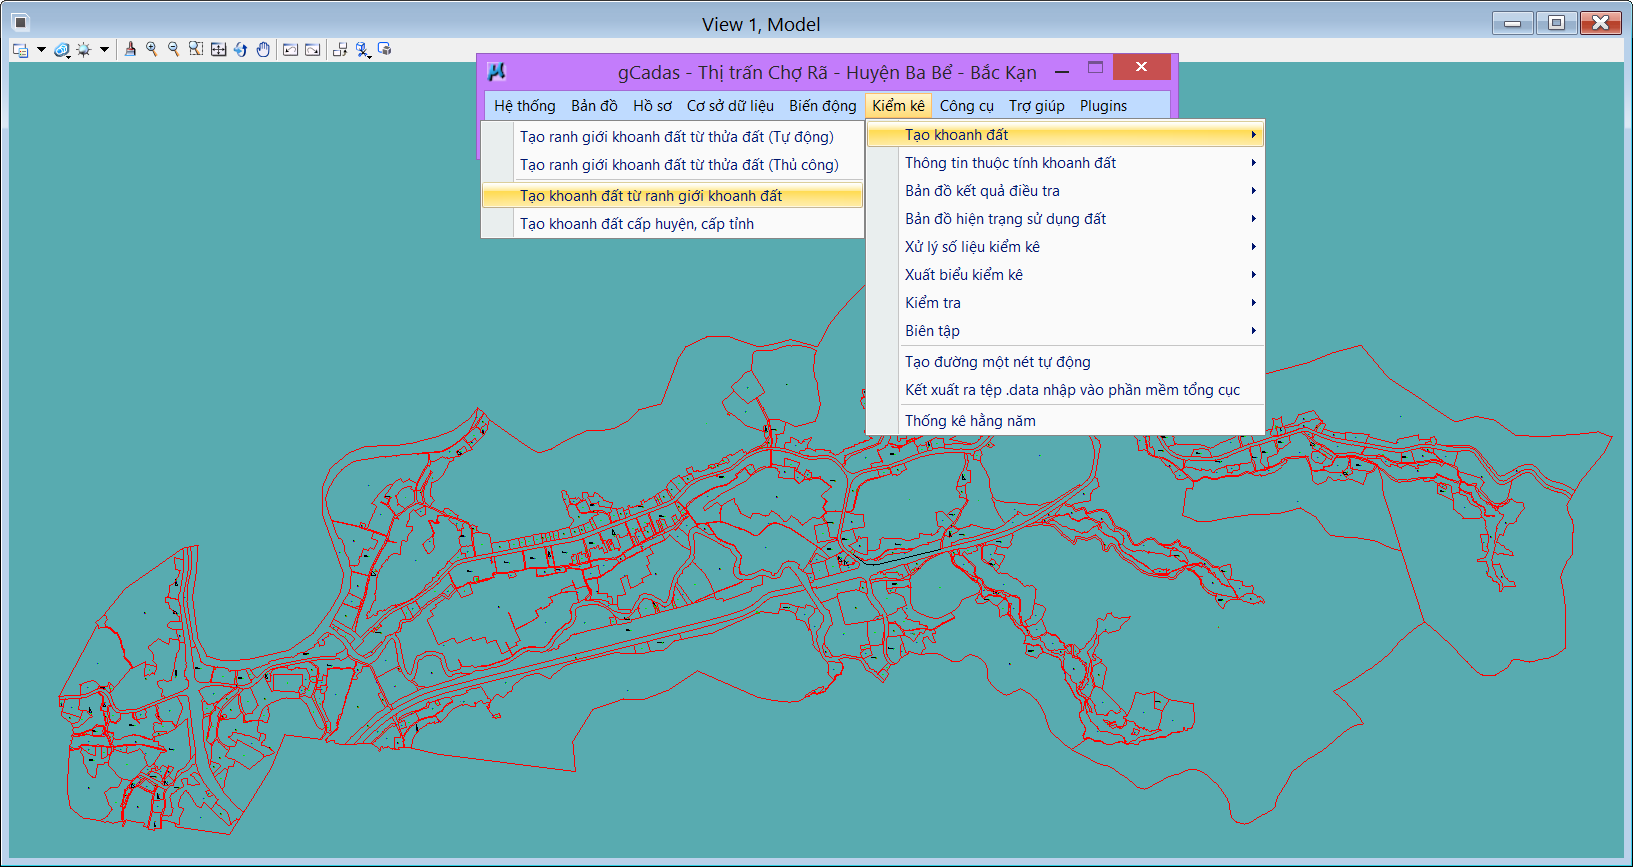Open the View Attributes dropdown arrow

[41, 49]
